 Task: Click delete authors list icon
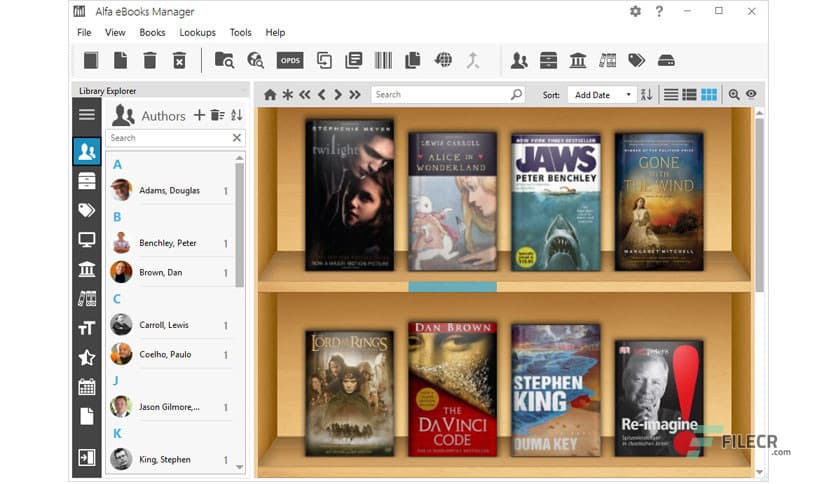pos(218,115)
